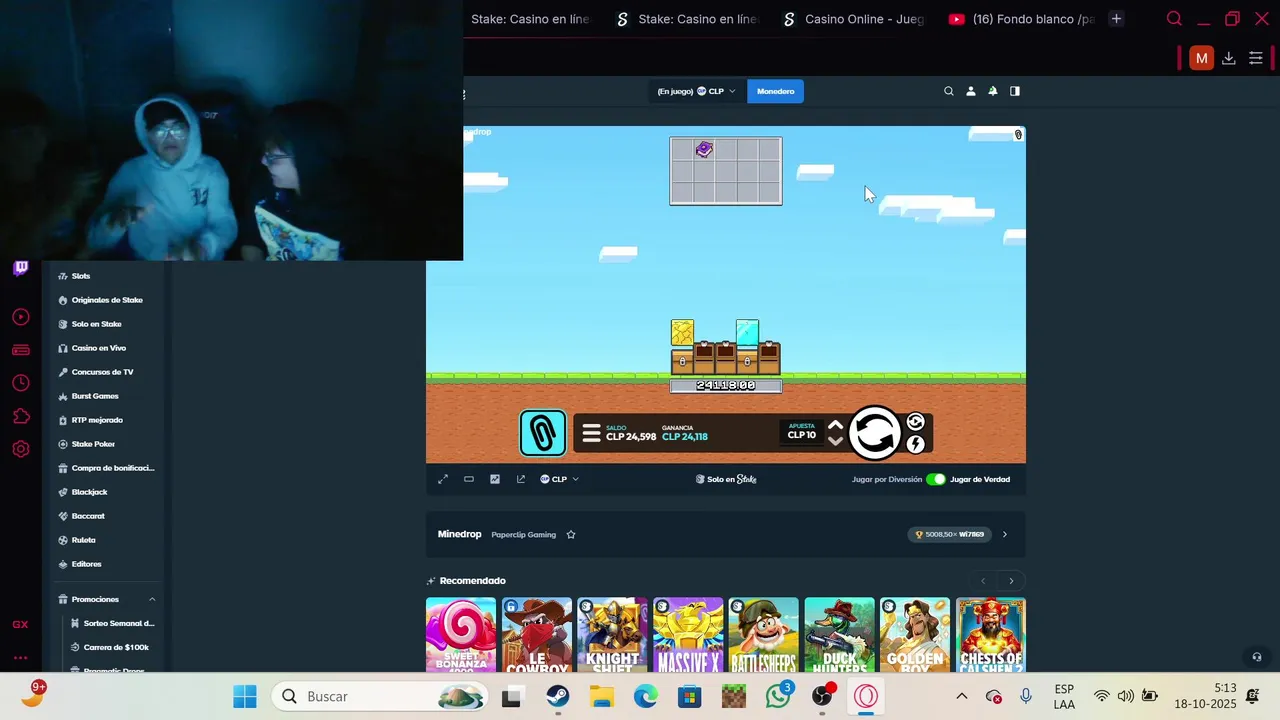Select Originales de Stake in sidebar
This screenshot has height=720, width=1280.
coord(107,300)
